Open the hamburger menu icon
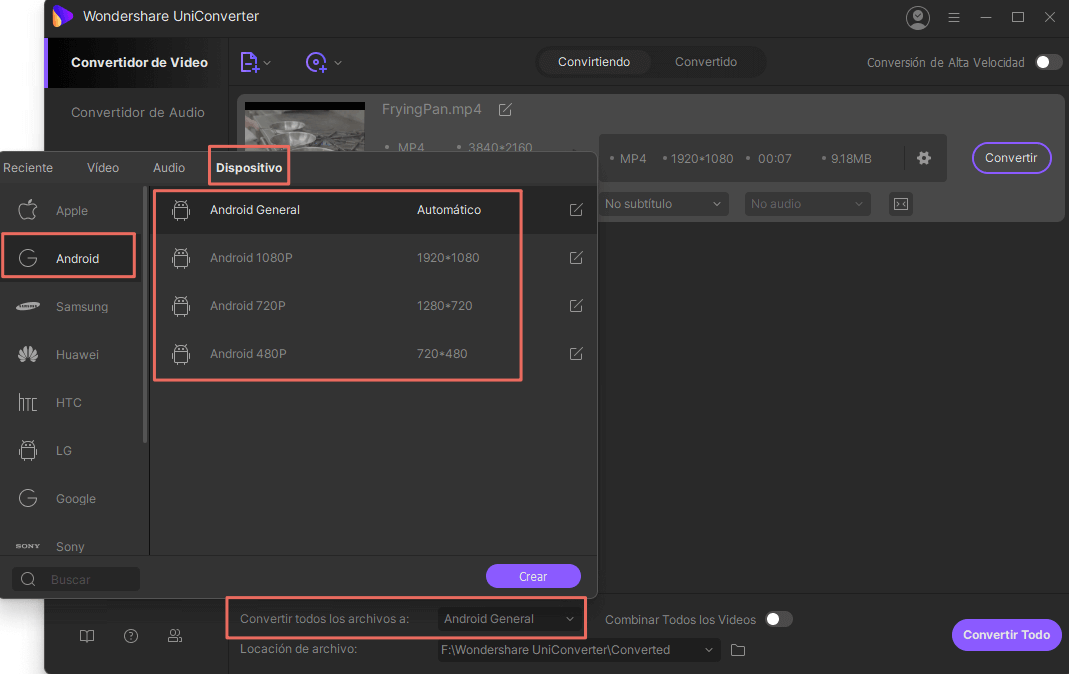Viewport: 1069px width, 674px height. [954, 18]
